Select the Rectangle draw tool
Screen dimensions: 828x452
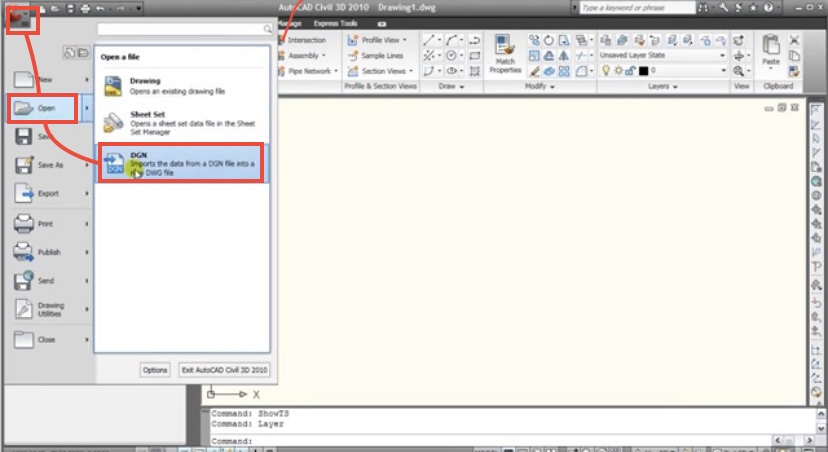click(475, 55)
